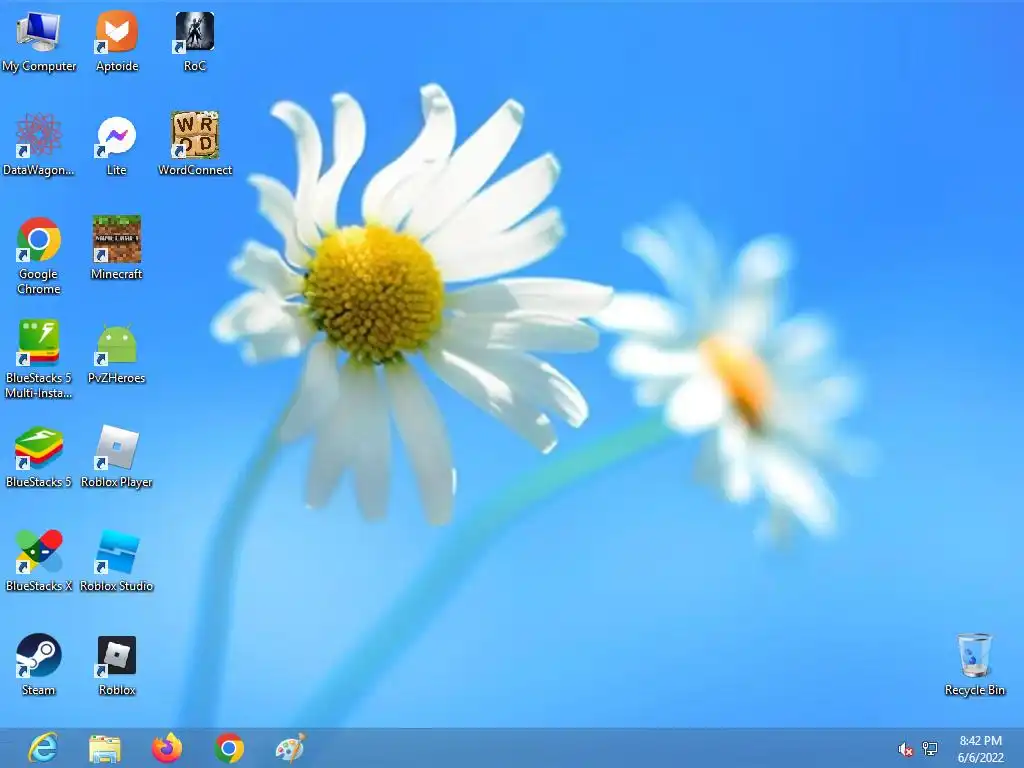Click the muted volume tray icon

[905, 749]
